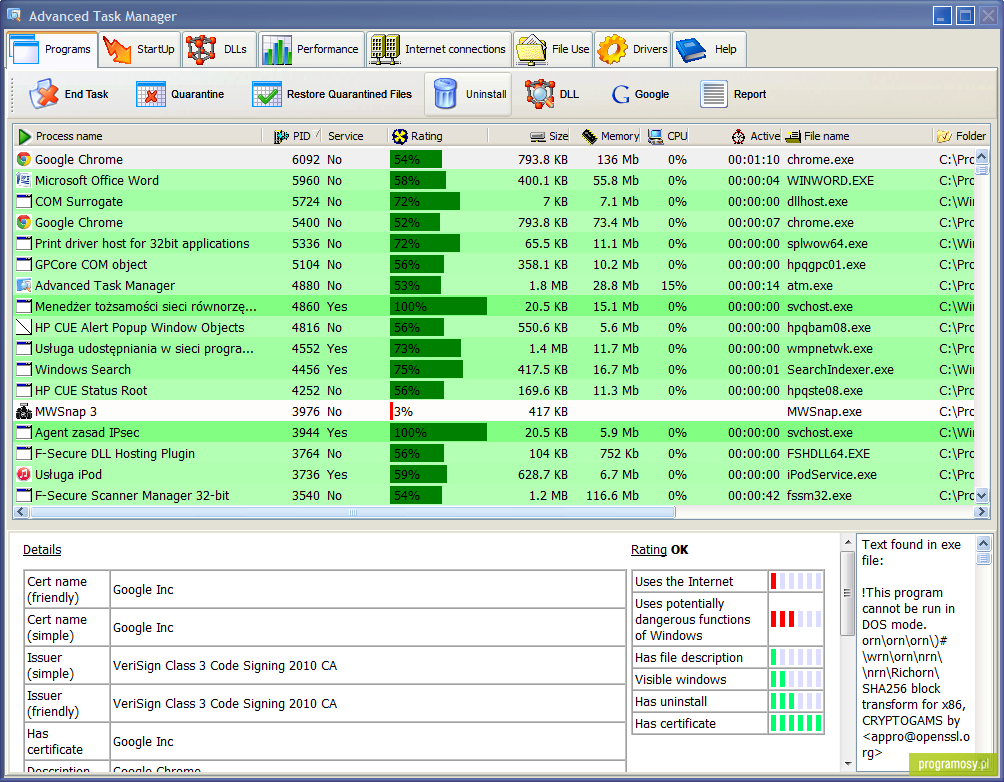Click the Drivers gear icon

(x=612, y=49)
